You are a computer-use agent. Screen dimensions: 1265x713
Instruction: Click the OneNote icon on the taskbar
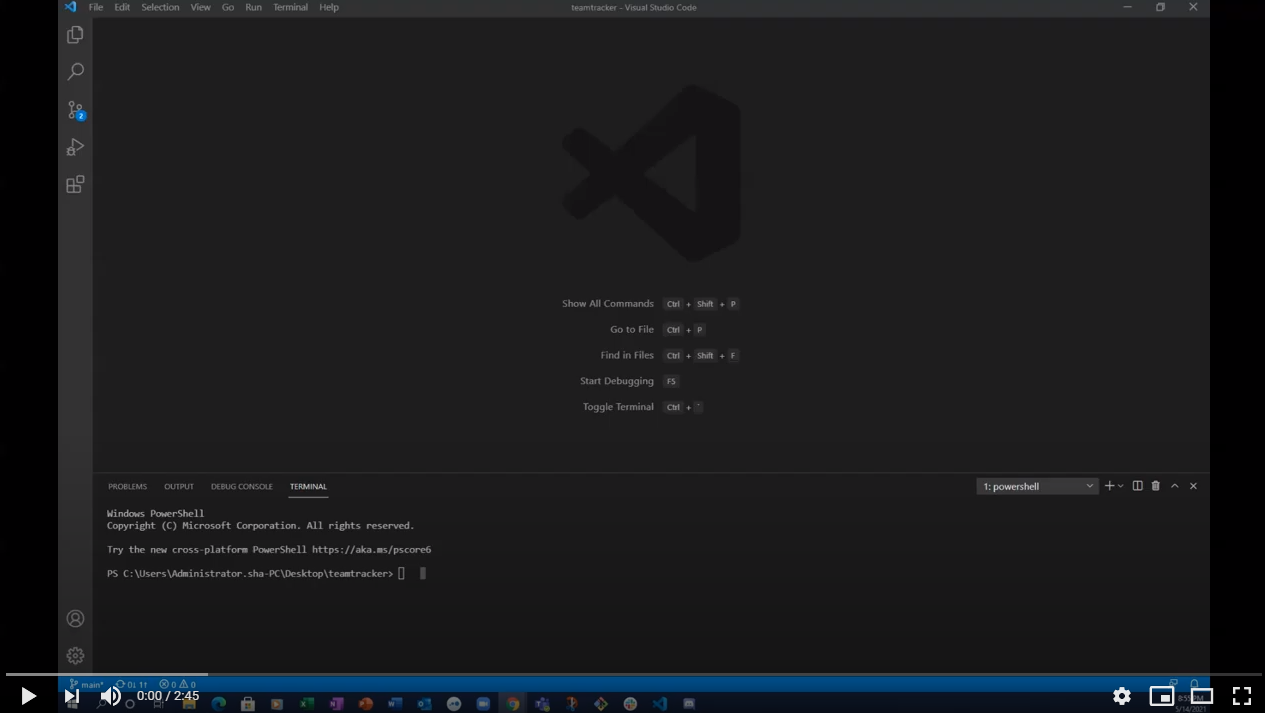pyautogui.click(x=337, y=704)
